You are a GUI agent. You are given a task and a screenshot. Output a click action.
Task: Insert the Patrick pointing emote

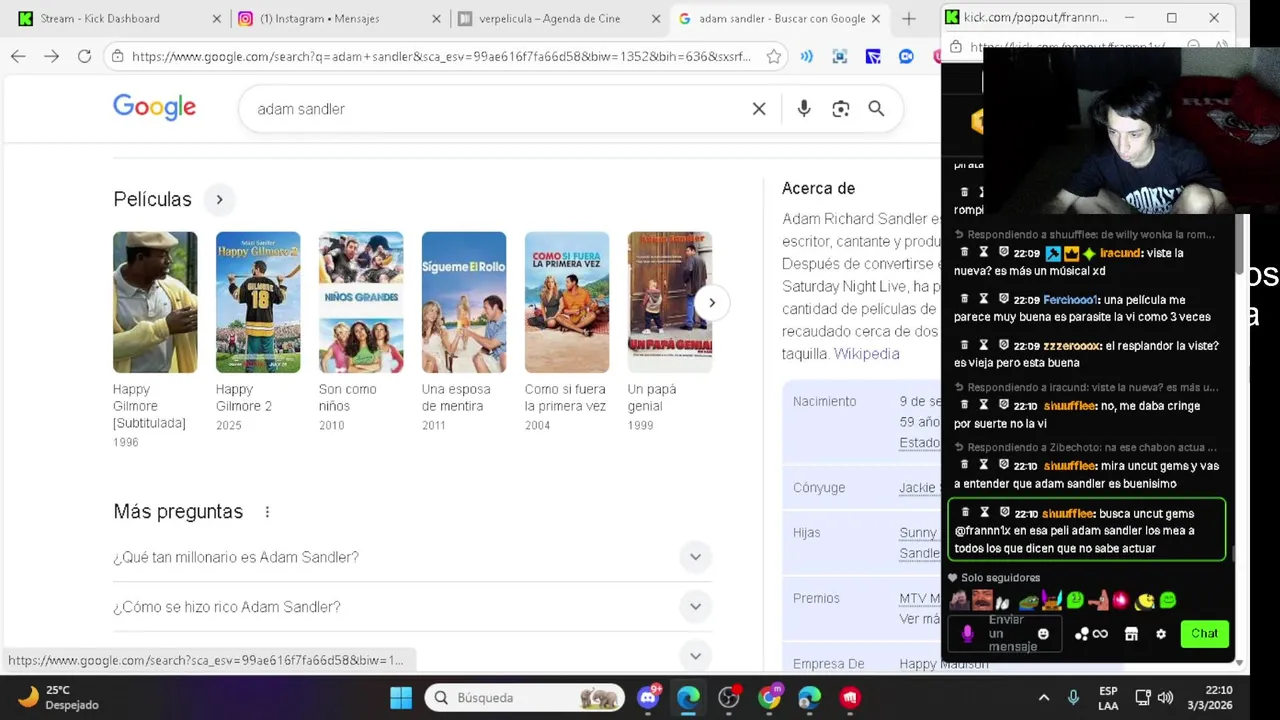(1099, 601)
